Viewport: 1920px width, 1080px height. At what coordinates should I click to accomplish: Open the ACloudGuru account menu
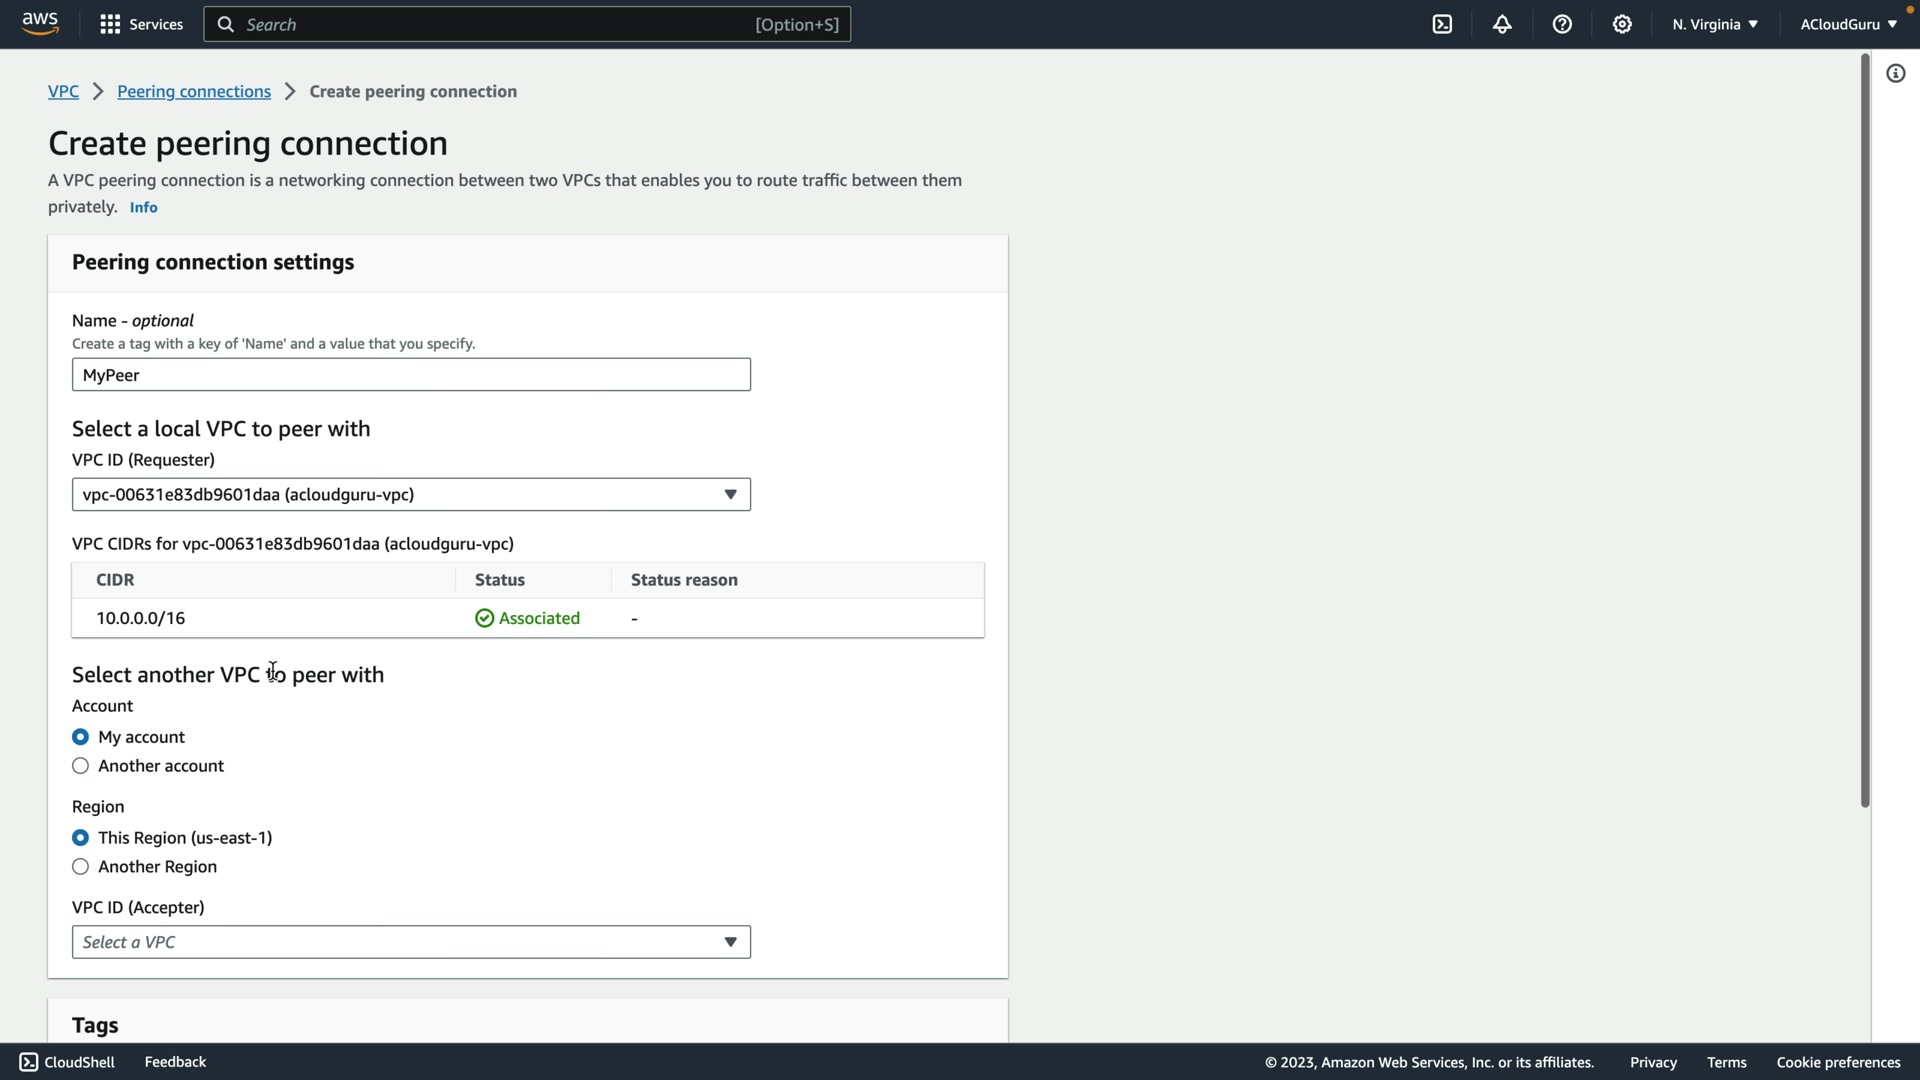click(x=1847, y=24)
